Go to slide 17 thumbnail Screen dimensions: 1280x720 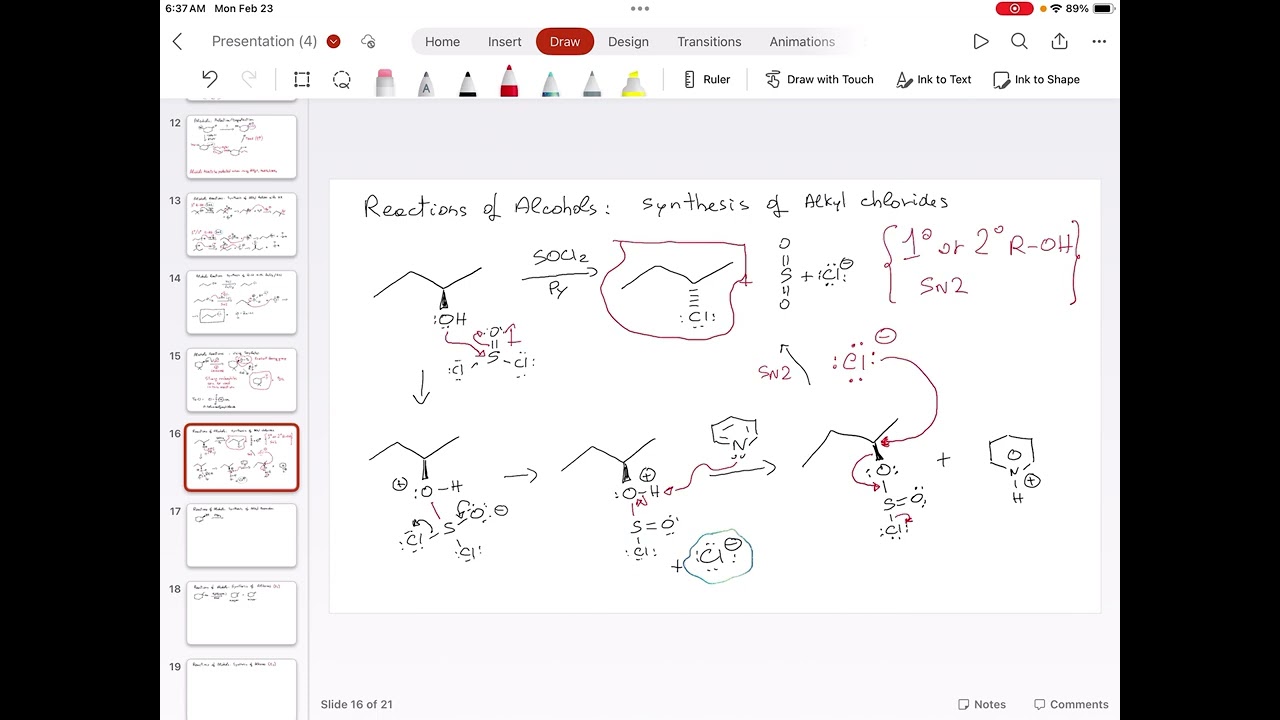(242, 535)
